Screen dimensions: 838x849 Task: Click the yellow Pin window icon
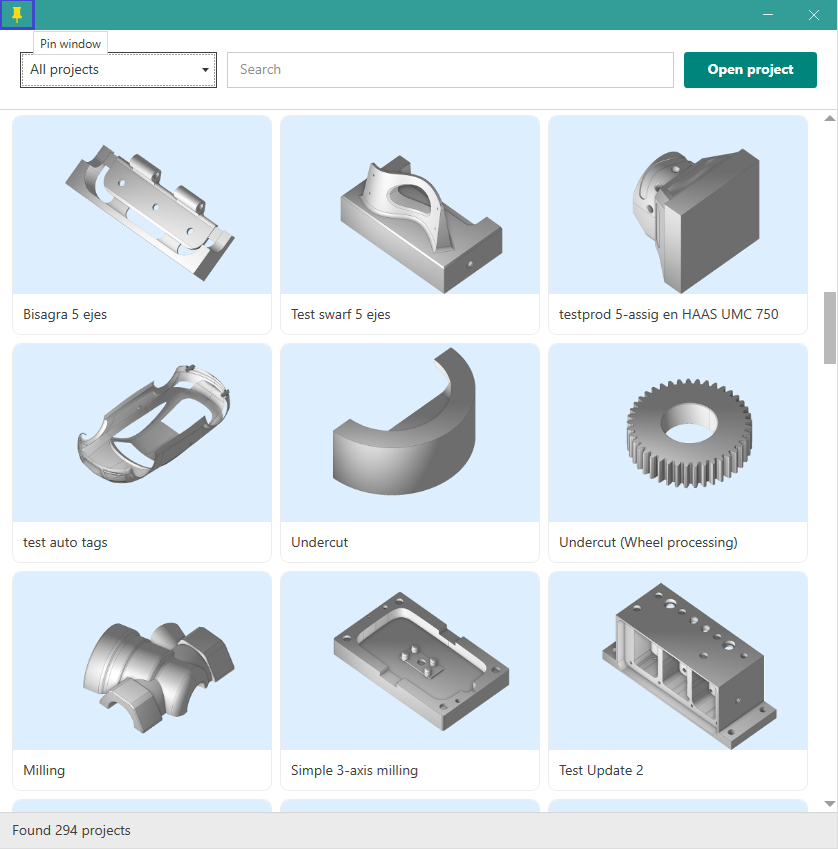click(17, 14)
